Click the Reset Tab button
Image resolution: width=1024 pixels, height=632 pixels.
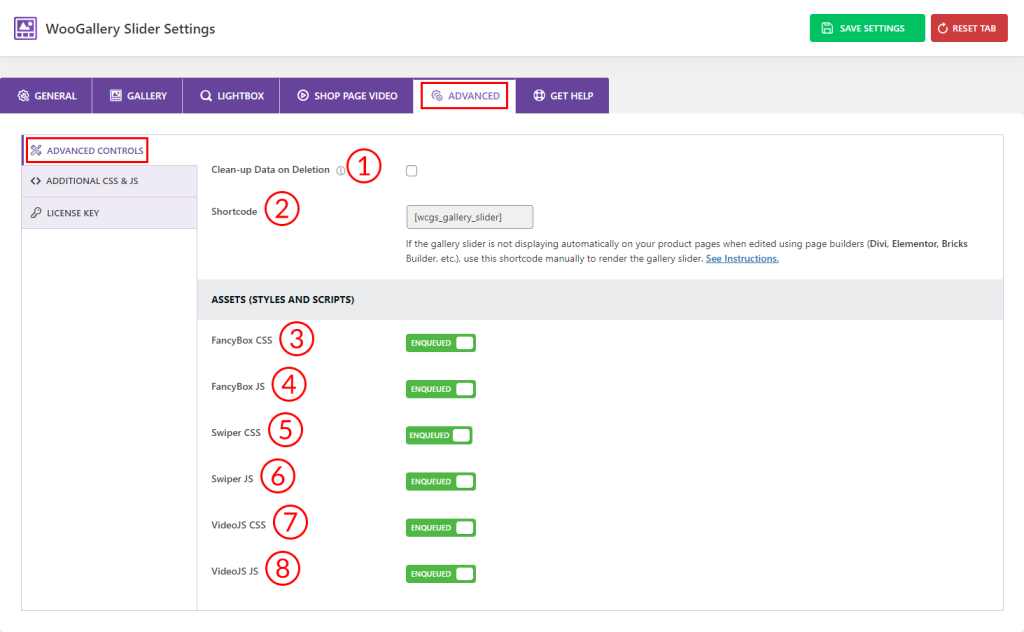pos(969,28)
